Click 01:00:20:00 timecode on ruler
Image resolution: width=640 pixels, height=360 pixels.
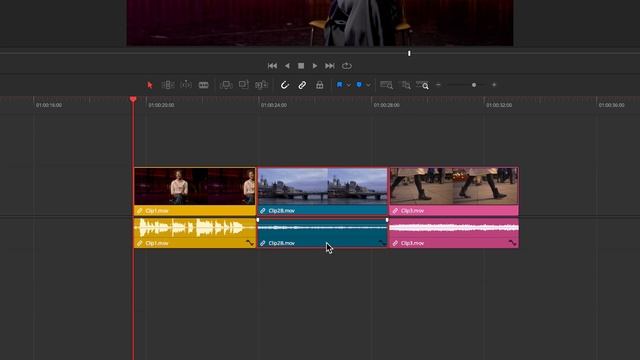[x=161, y=105]
